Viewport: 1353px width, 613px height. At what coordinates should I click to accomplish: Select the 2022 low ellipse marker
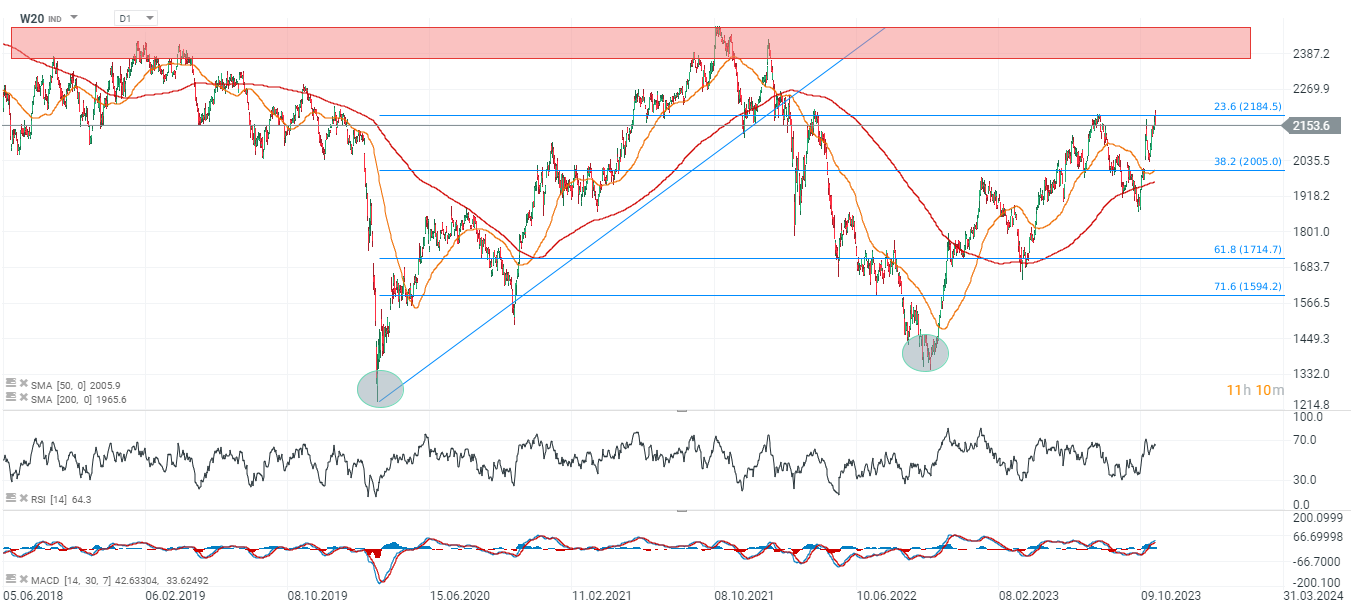pos(925,353)
